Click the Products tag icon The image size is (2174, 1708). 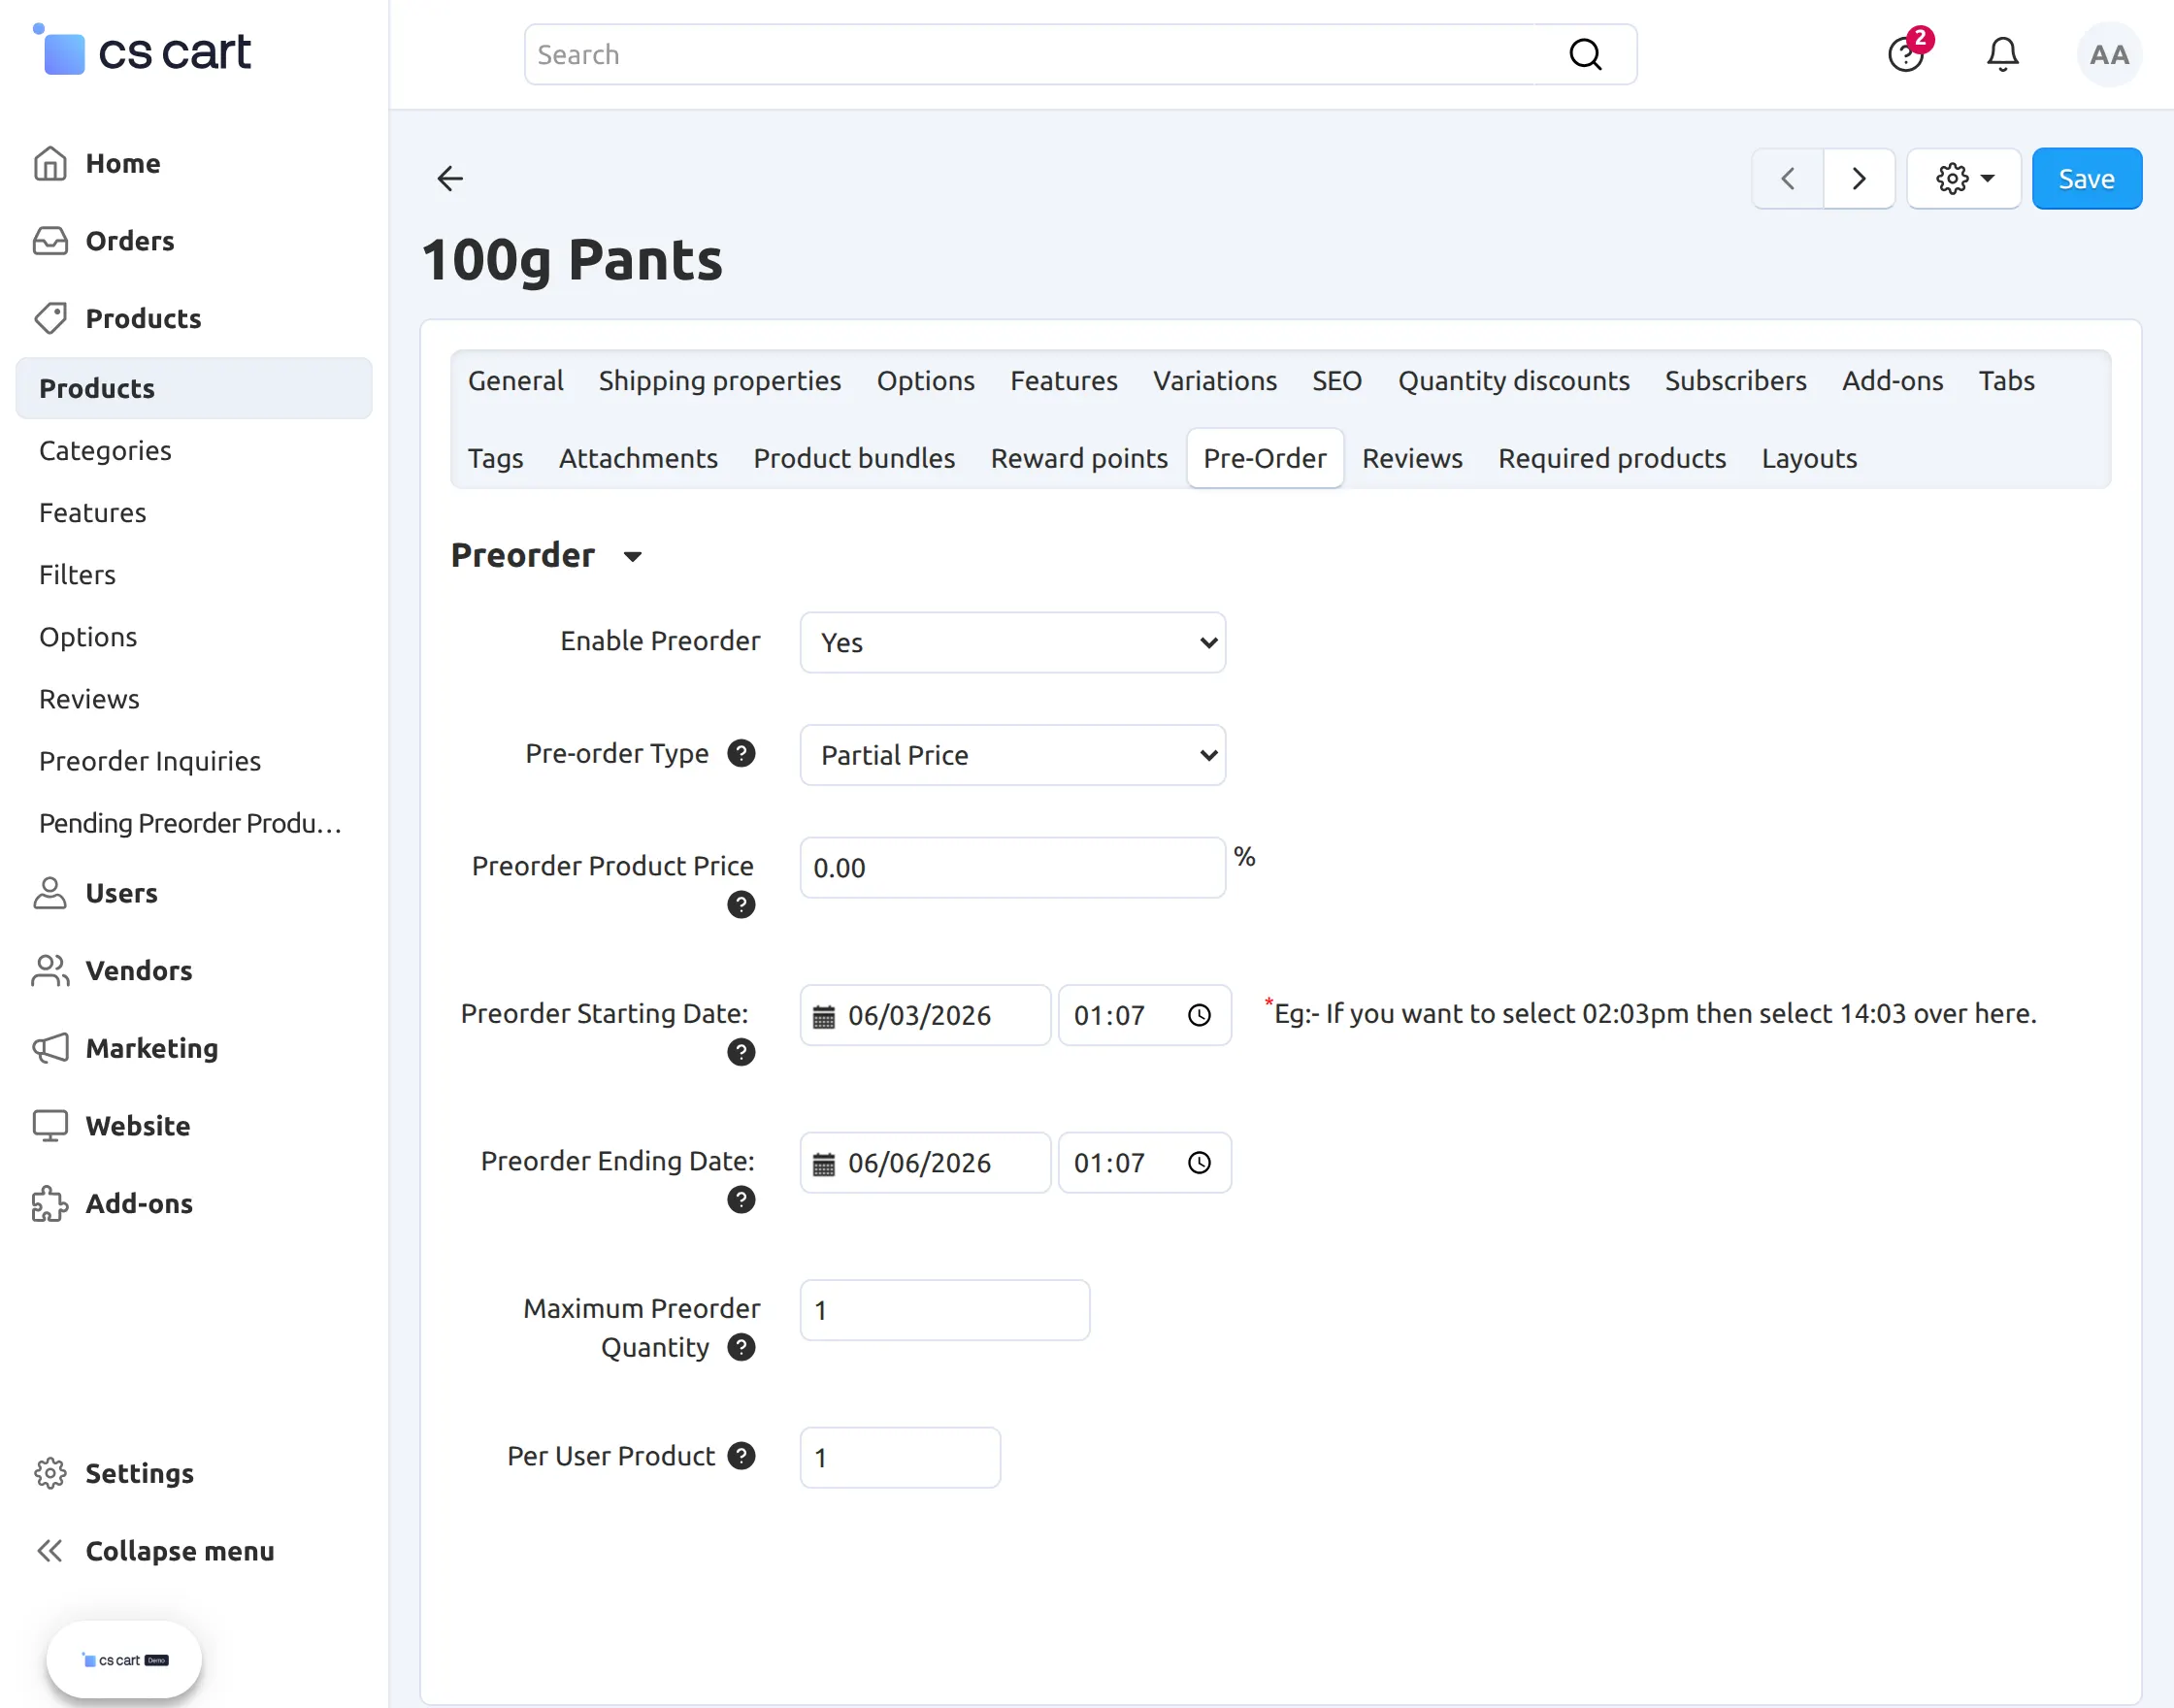[50, 318]
